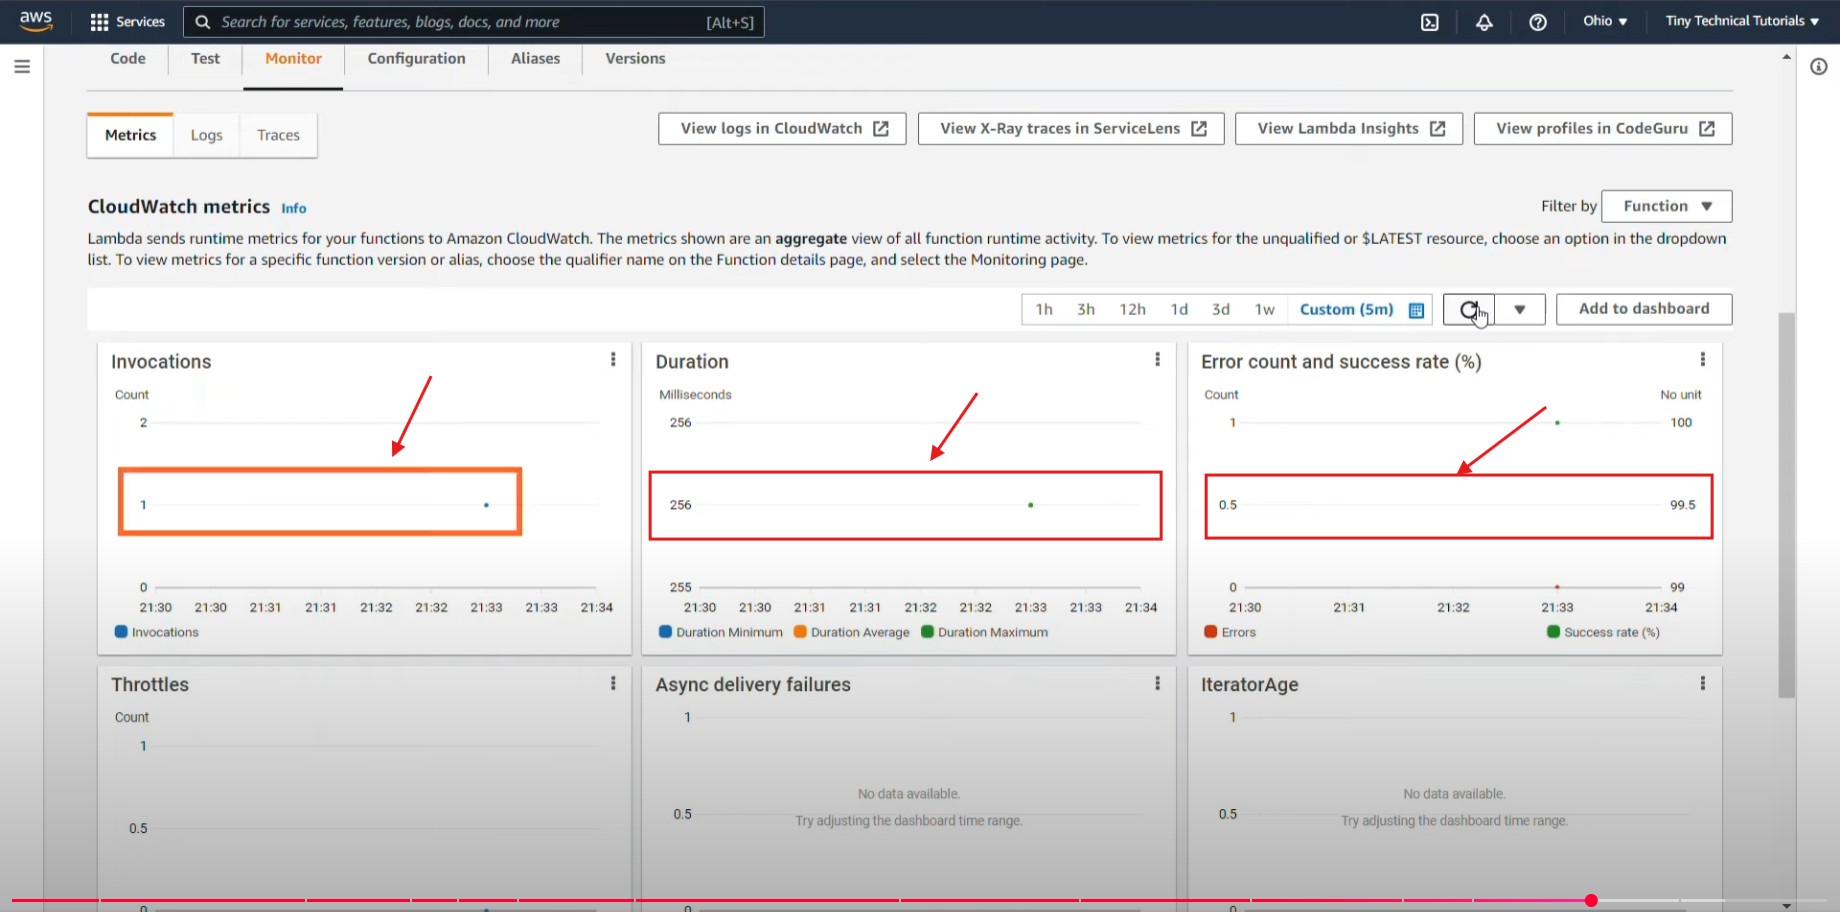
Task: Switch to the Logs sub-tab
Action: pyautogui.click(x=206, y=135)
